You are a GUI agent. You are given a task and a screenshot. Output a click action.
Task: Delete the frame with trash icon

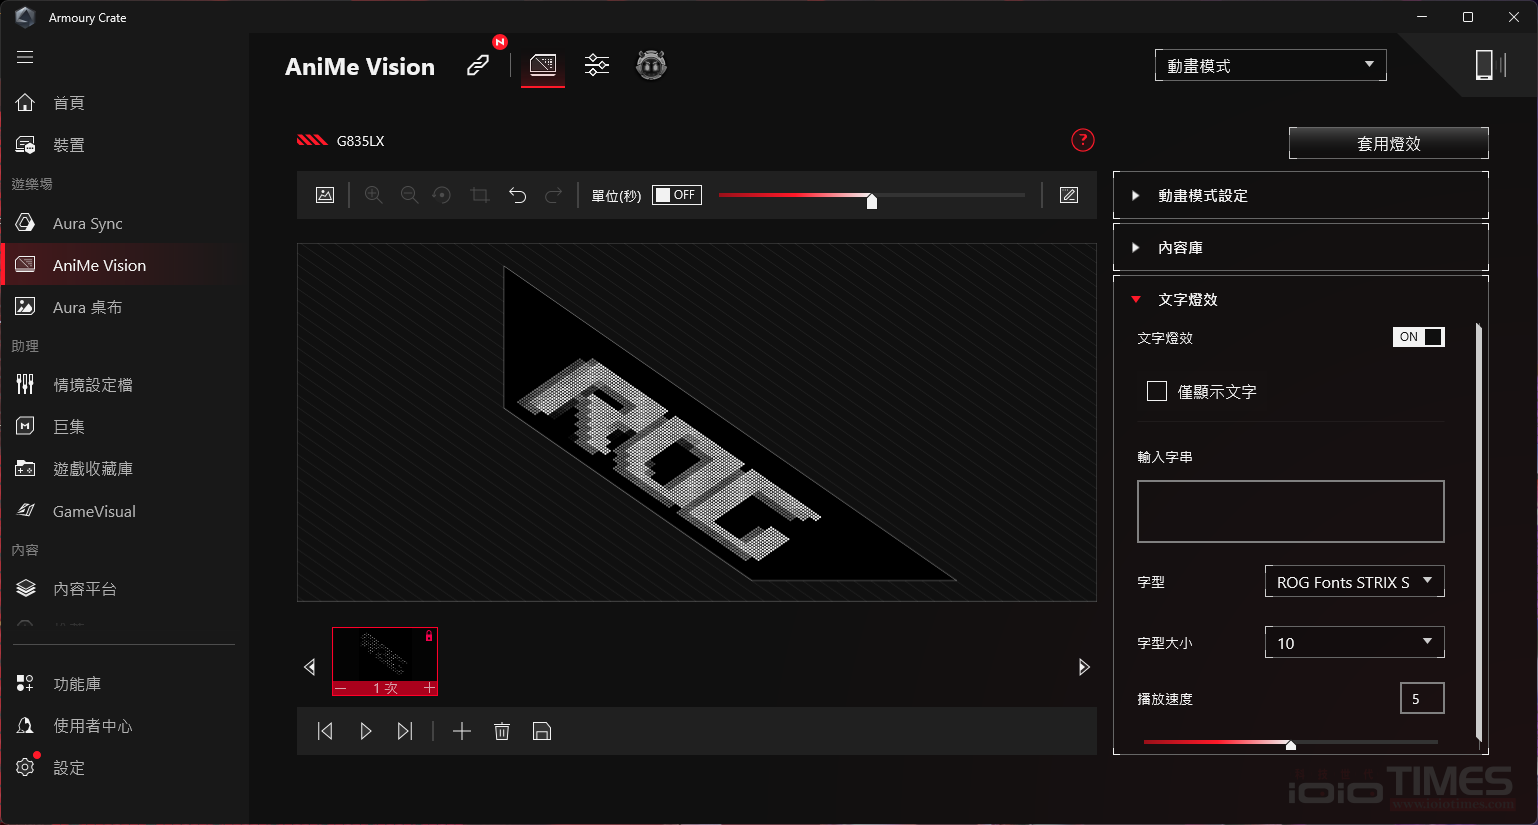pos(502,731)
